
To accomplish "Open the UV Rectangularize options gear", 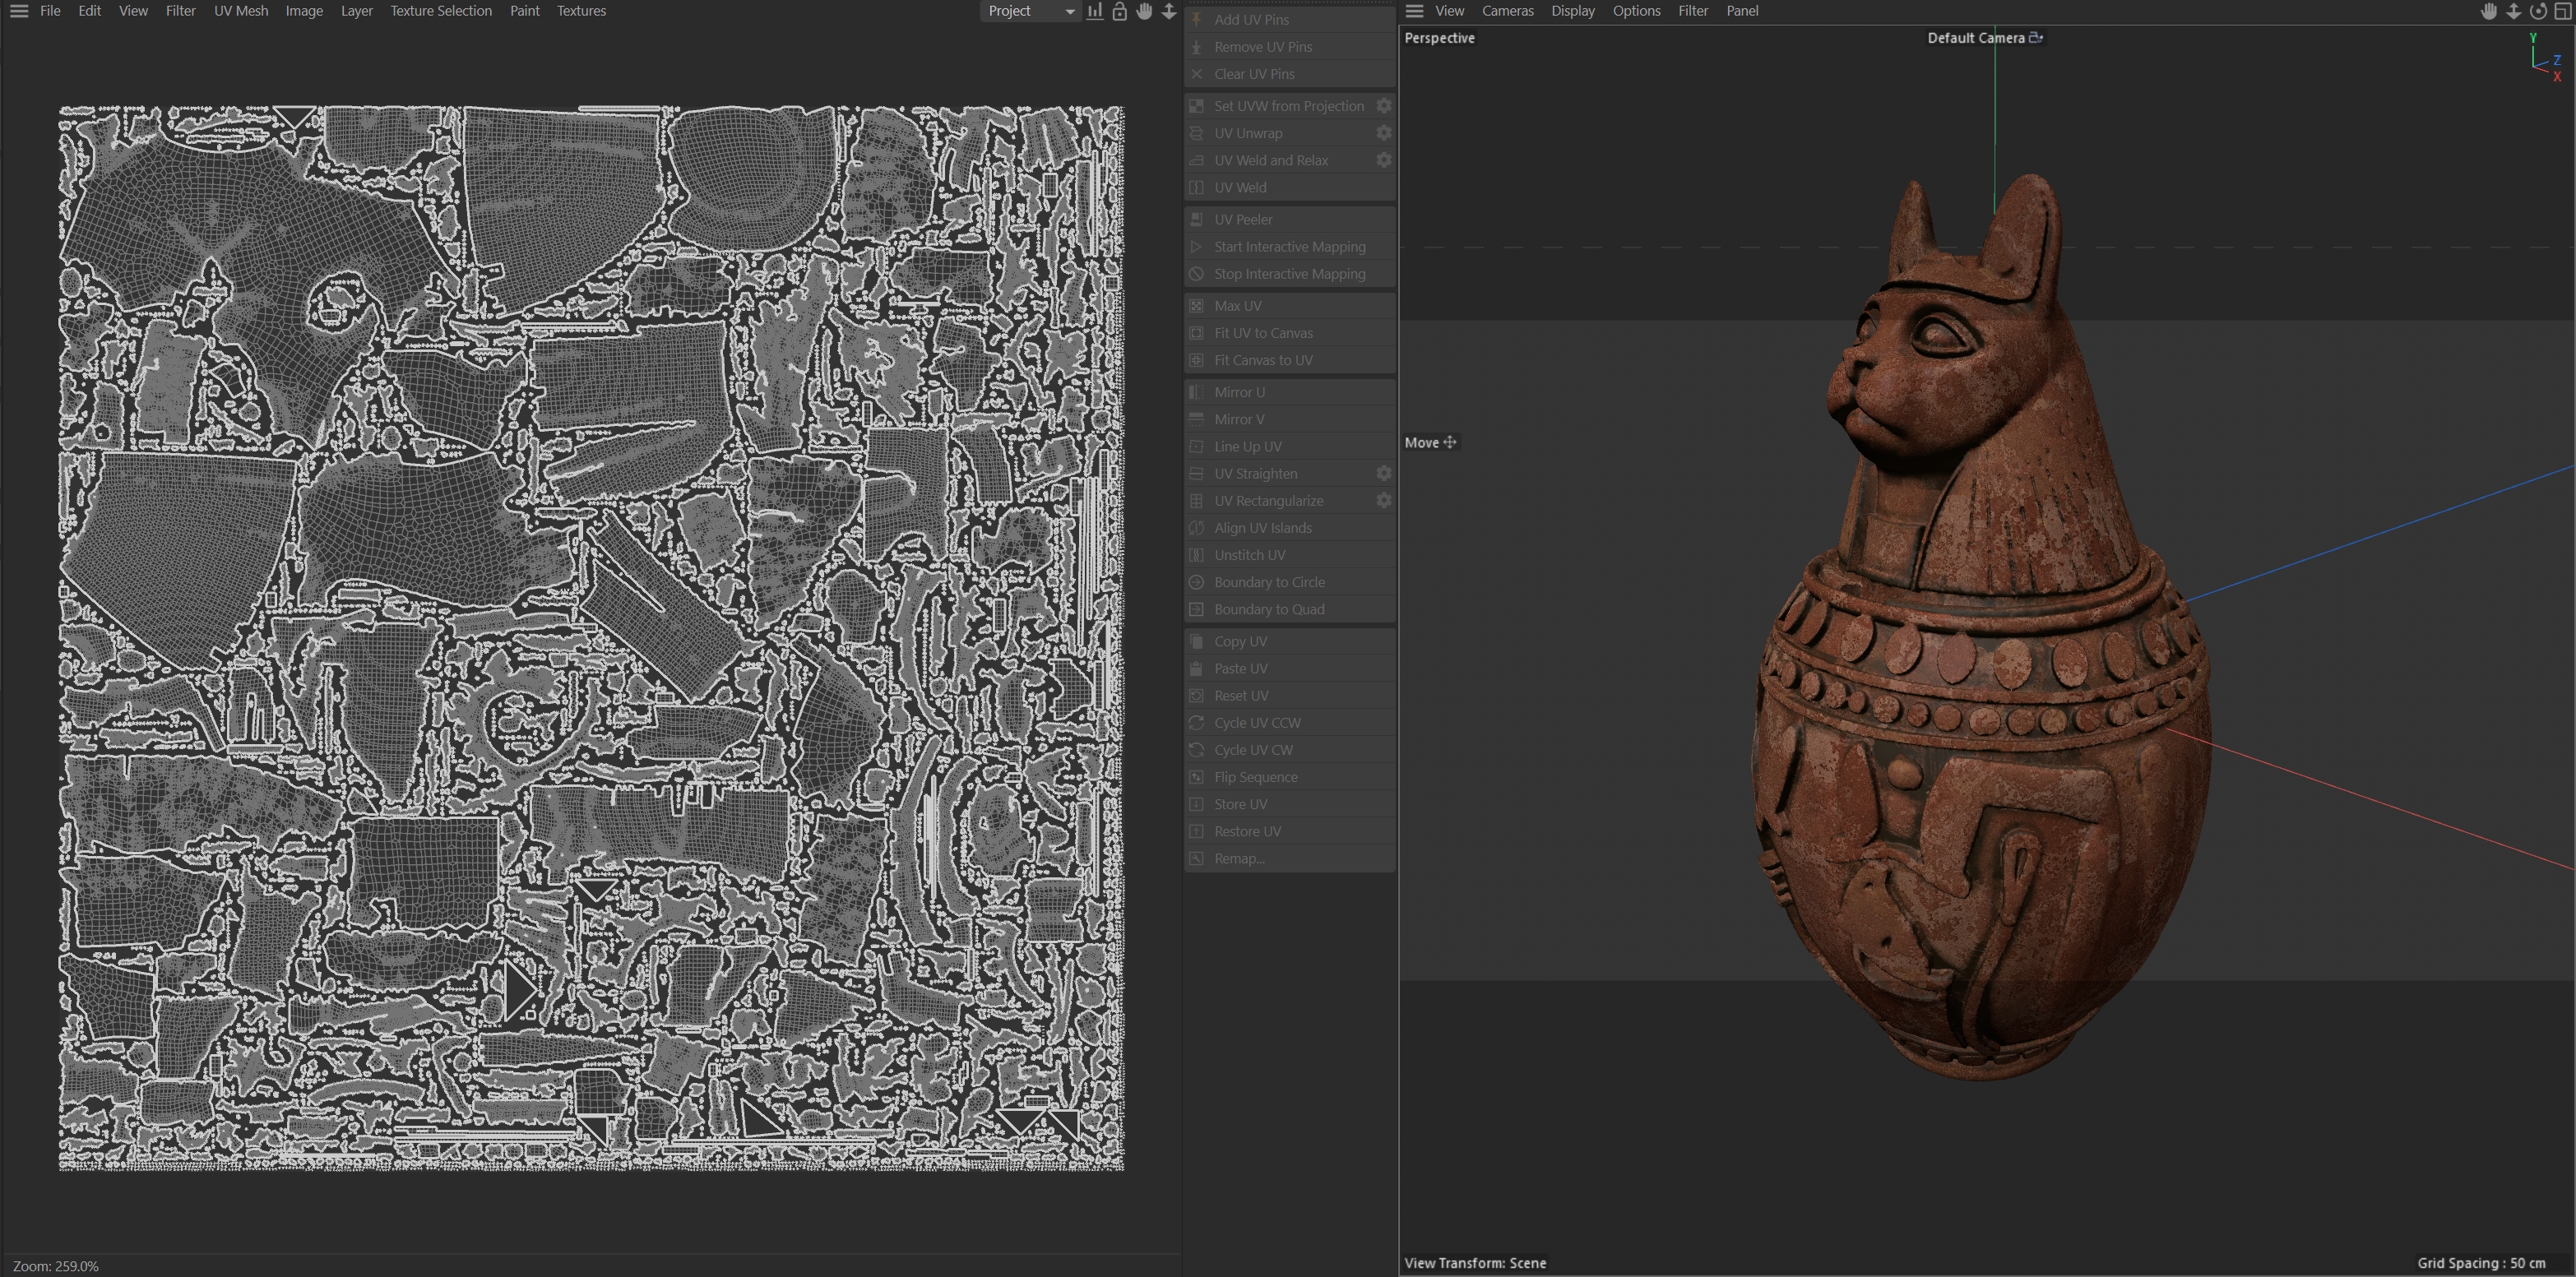I will tap(1384, 500).
